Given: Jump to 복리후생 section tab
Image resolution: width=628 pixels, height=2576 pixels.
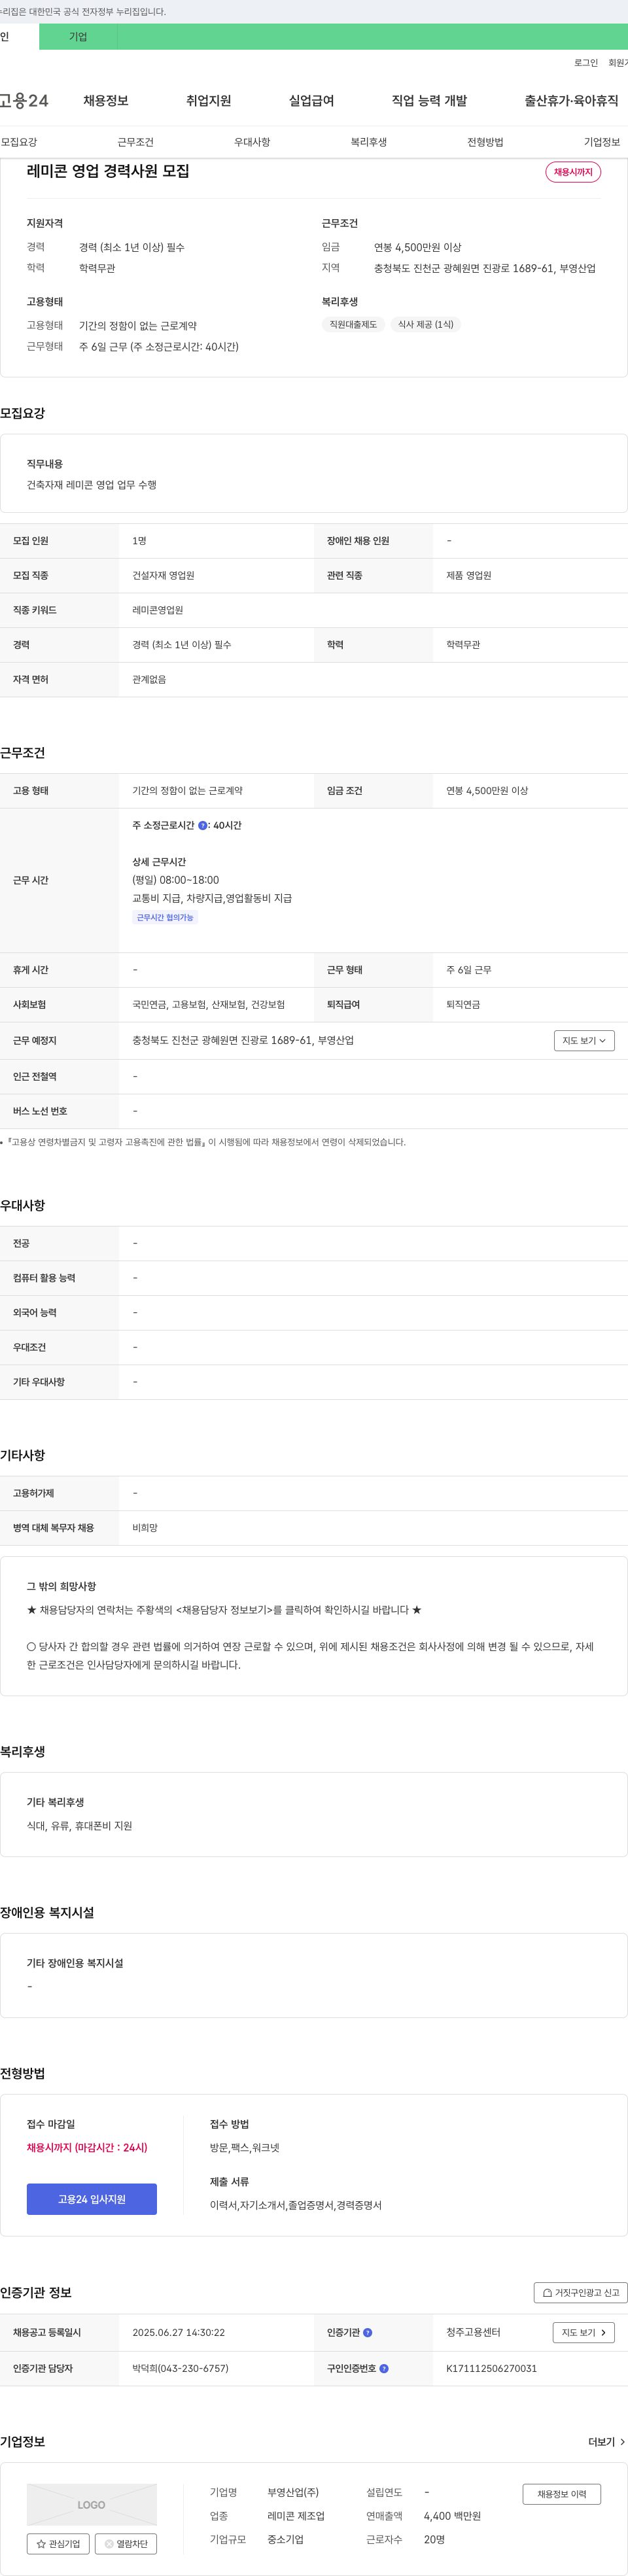Looking at the screenshot, I should [x=368, y=142].
